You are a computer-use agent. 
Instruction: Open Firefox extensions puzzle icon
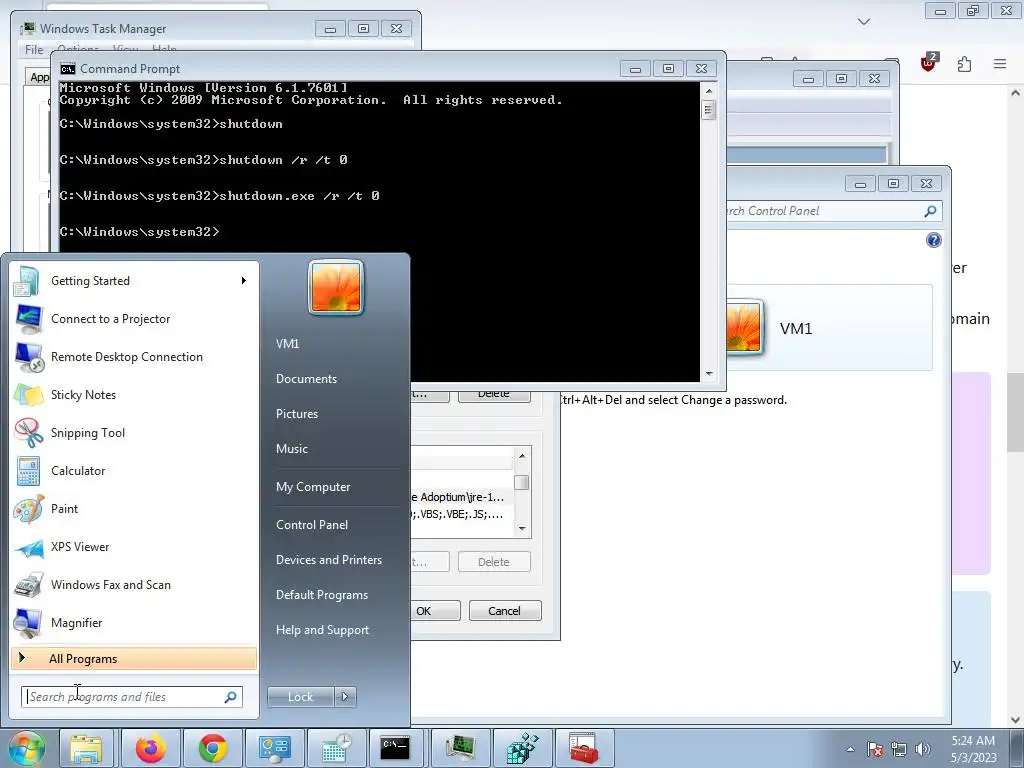point(964,64)
